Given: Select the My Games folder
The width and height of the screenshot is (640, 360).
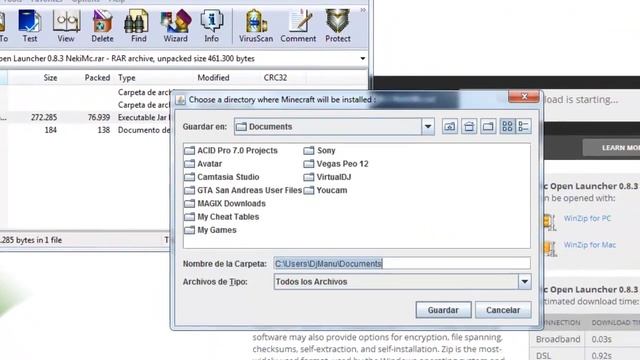Looking at the screenshot, I should (x=211, y=230).
